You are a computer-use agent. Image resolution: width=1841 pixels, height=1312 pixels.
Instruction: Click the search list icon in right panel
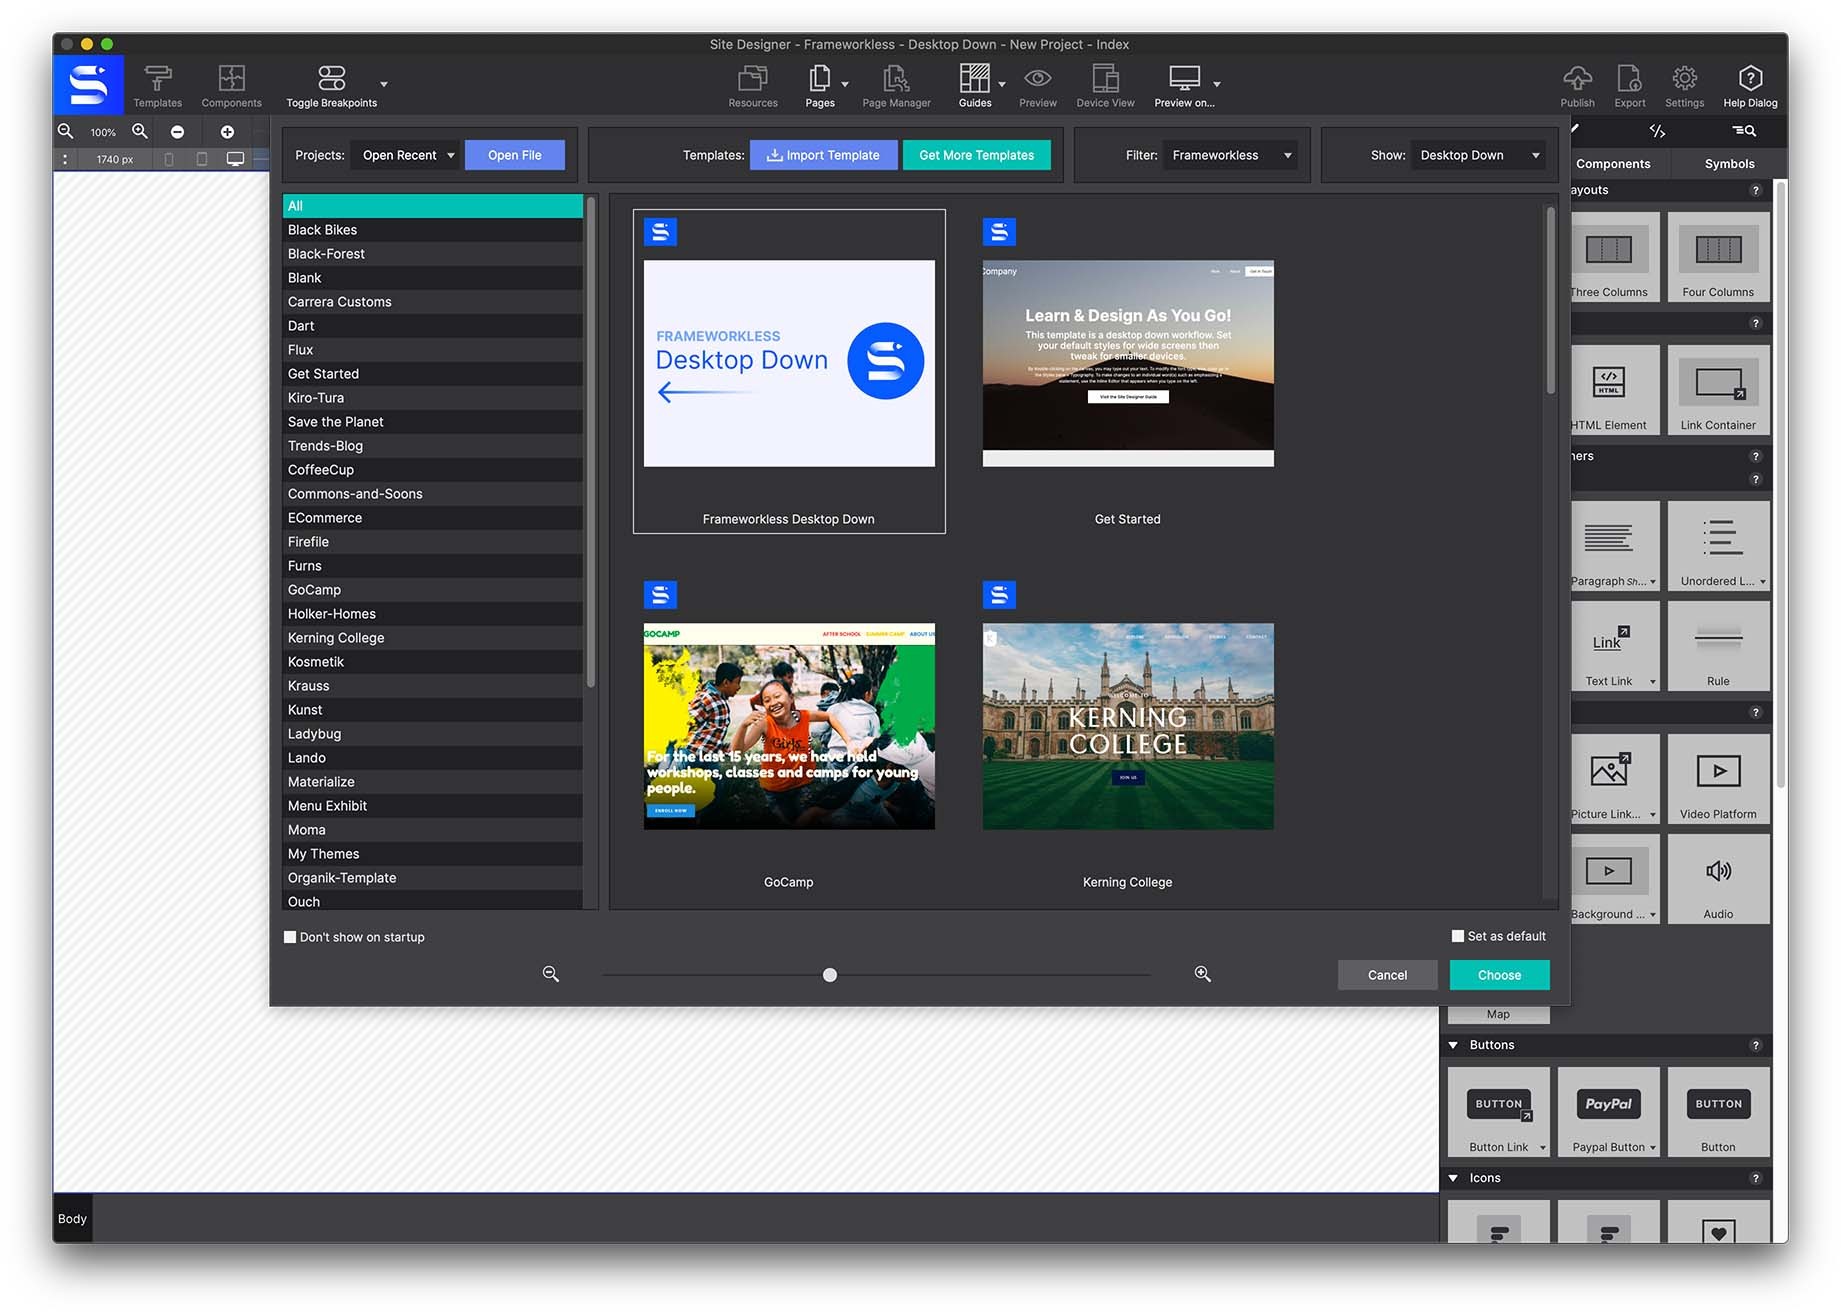(1744, 131)
